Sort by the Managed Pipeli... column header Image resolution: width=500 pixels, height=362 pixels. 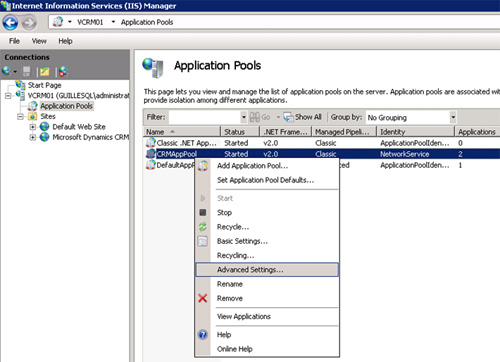coord(344,132)
